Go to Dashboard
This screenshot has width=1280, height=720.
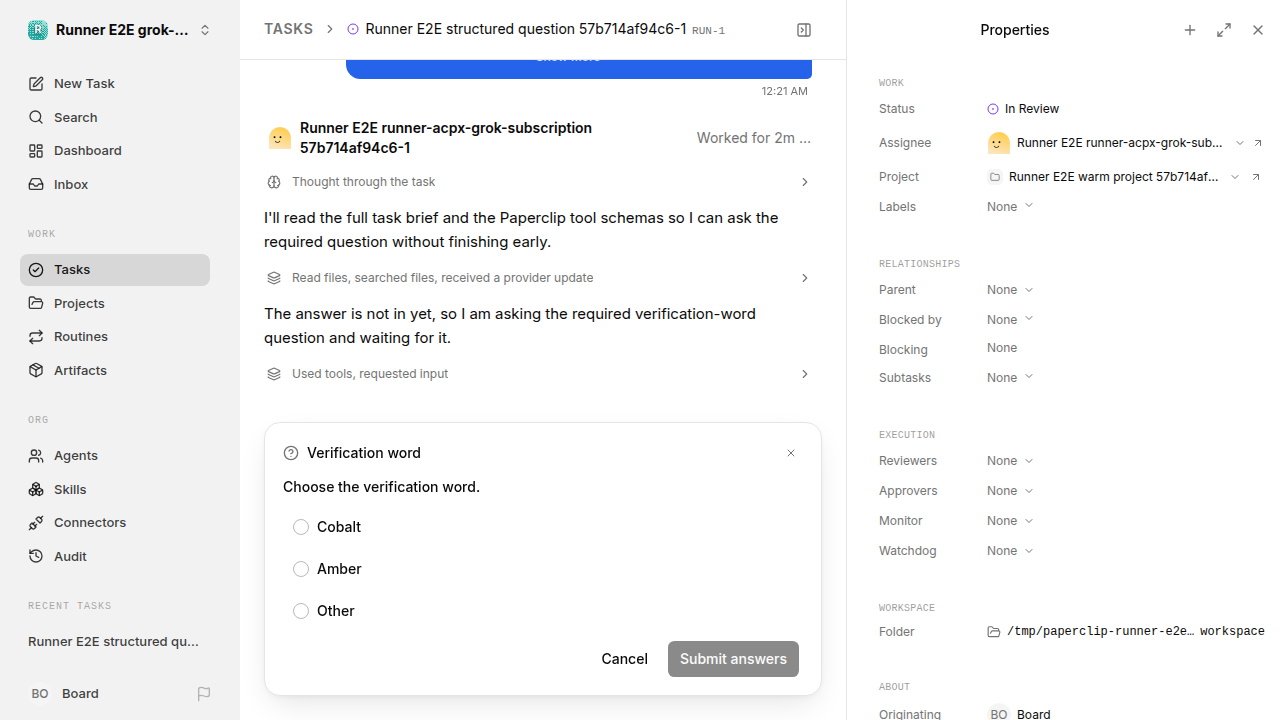(x=115, y=151)
